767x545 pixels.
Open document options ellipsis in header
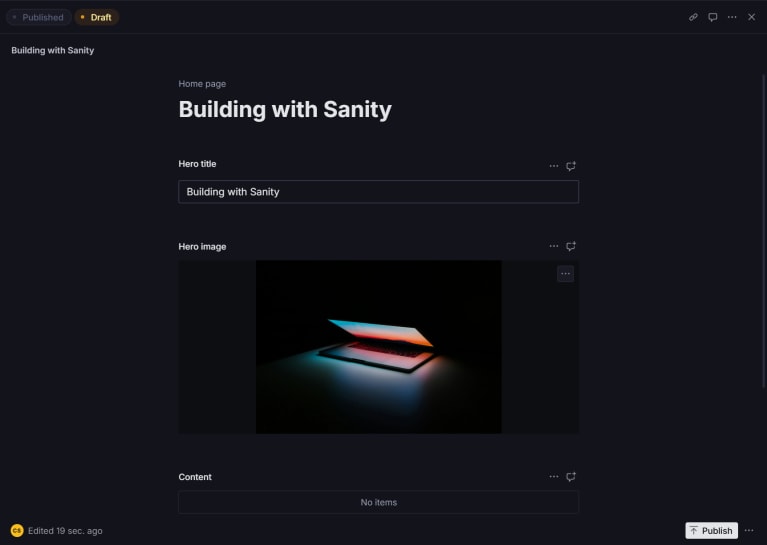pos(732,17)
